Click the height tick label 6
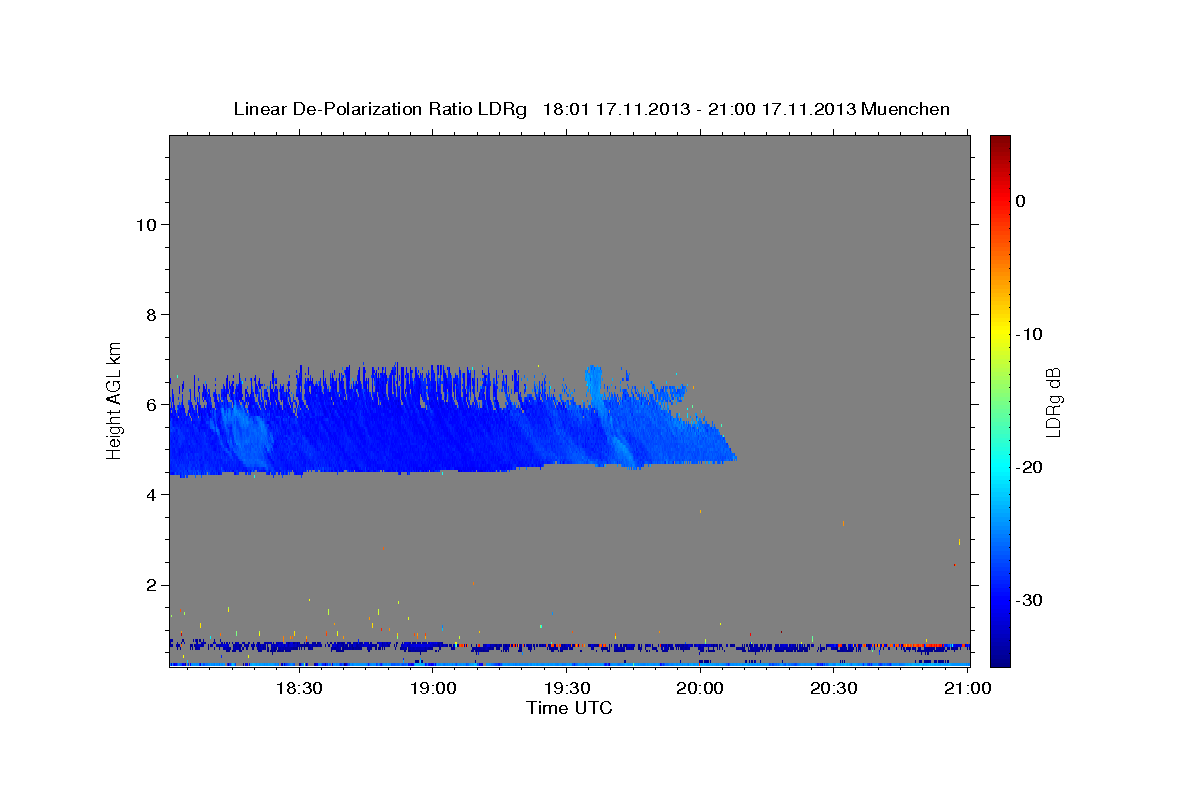This screenshot has height=800, width=1200. (x=150, y=404)
